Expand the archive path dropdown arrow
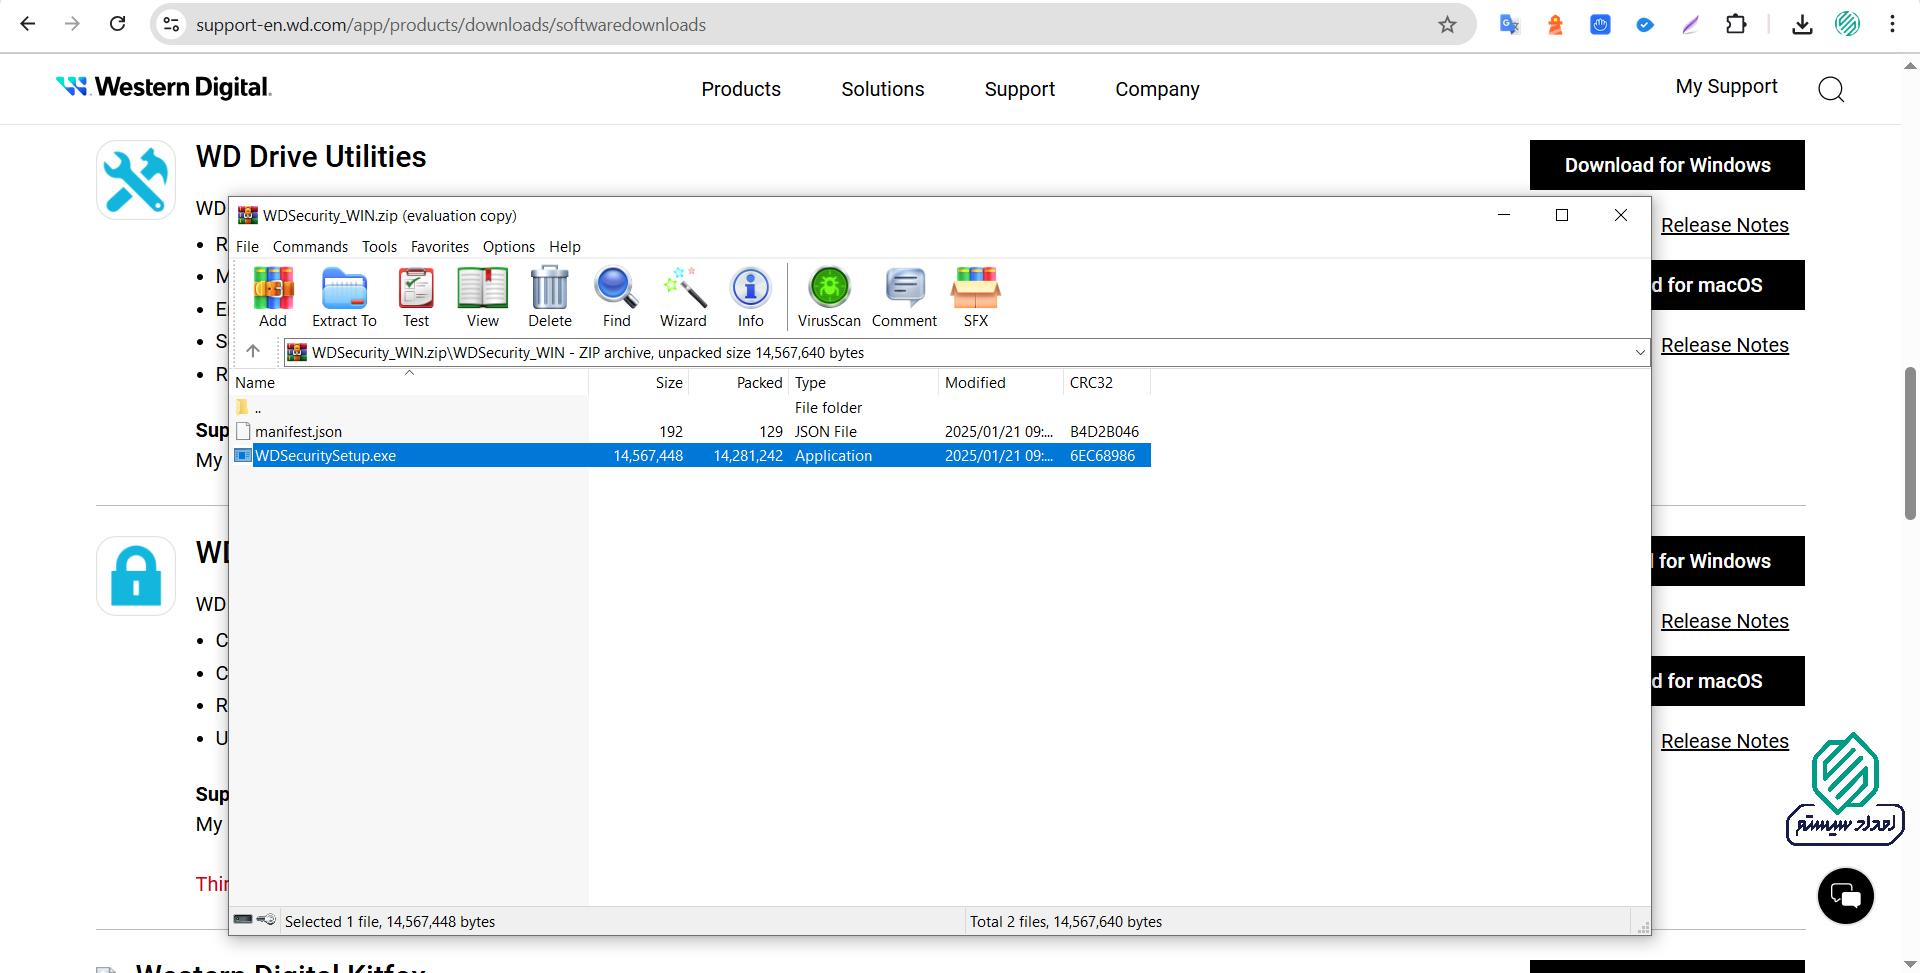Image resolution: width=1920 pixels, height=973 pixels. pyautogui.click(x=1640, y=352)
